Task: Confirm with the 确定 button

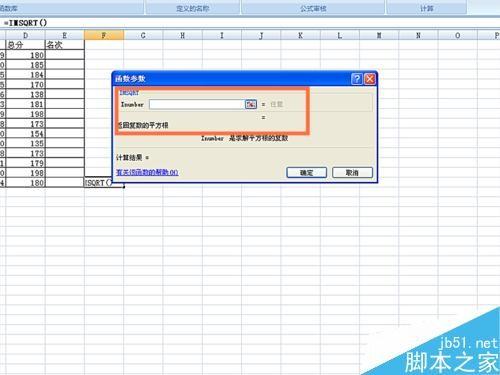Action: pyautogui.click(x=306, y=172)
